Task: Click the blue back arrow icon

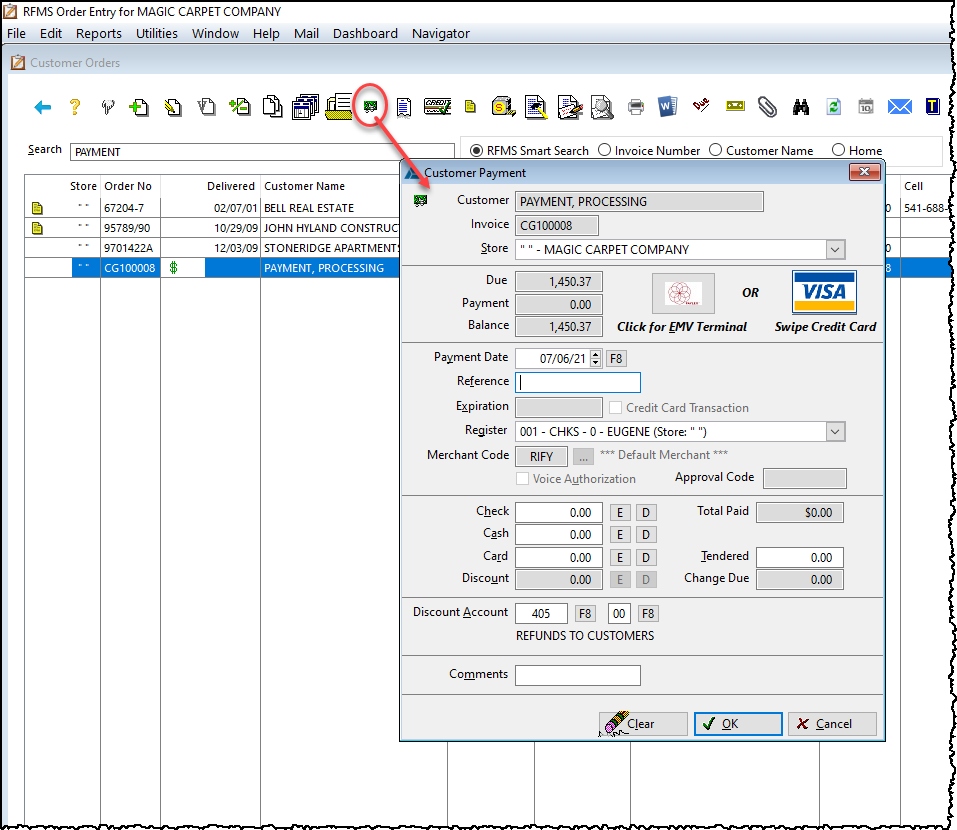Action: click(x=42, y=107)
